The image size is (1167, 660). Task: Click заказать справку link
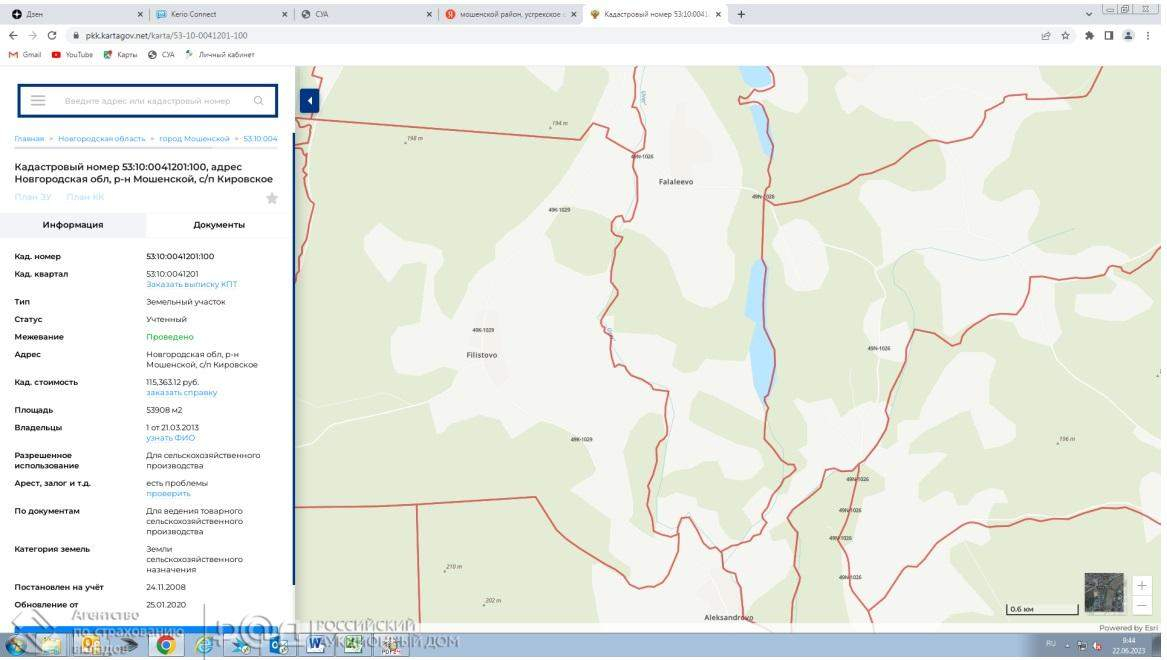pos(181,393)
